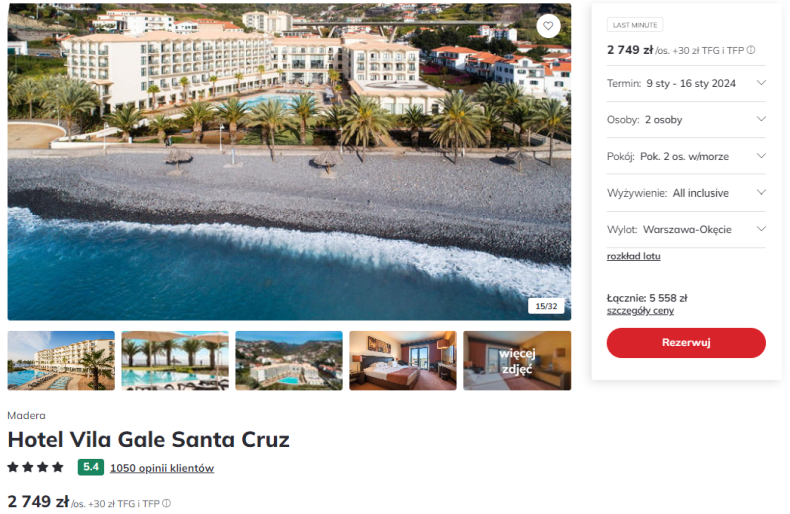The image size is (790, 514).
Task: Select the hotel pool exterior thumbnail
Action: tap(61, 360)
